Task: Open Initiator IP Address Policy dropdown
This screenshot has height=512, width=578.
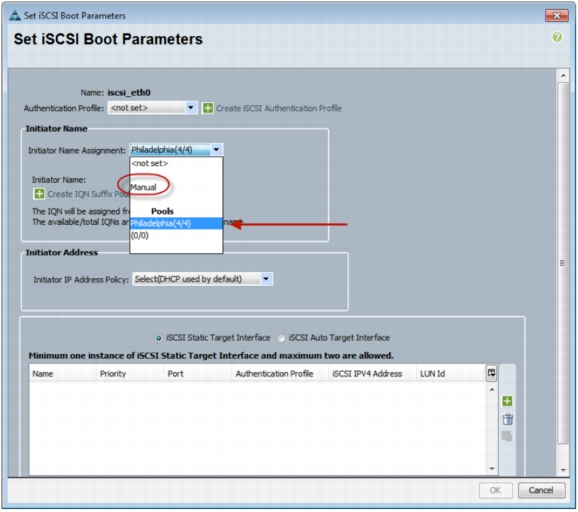Action: pos(266,279)
